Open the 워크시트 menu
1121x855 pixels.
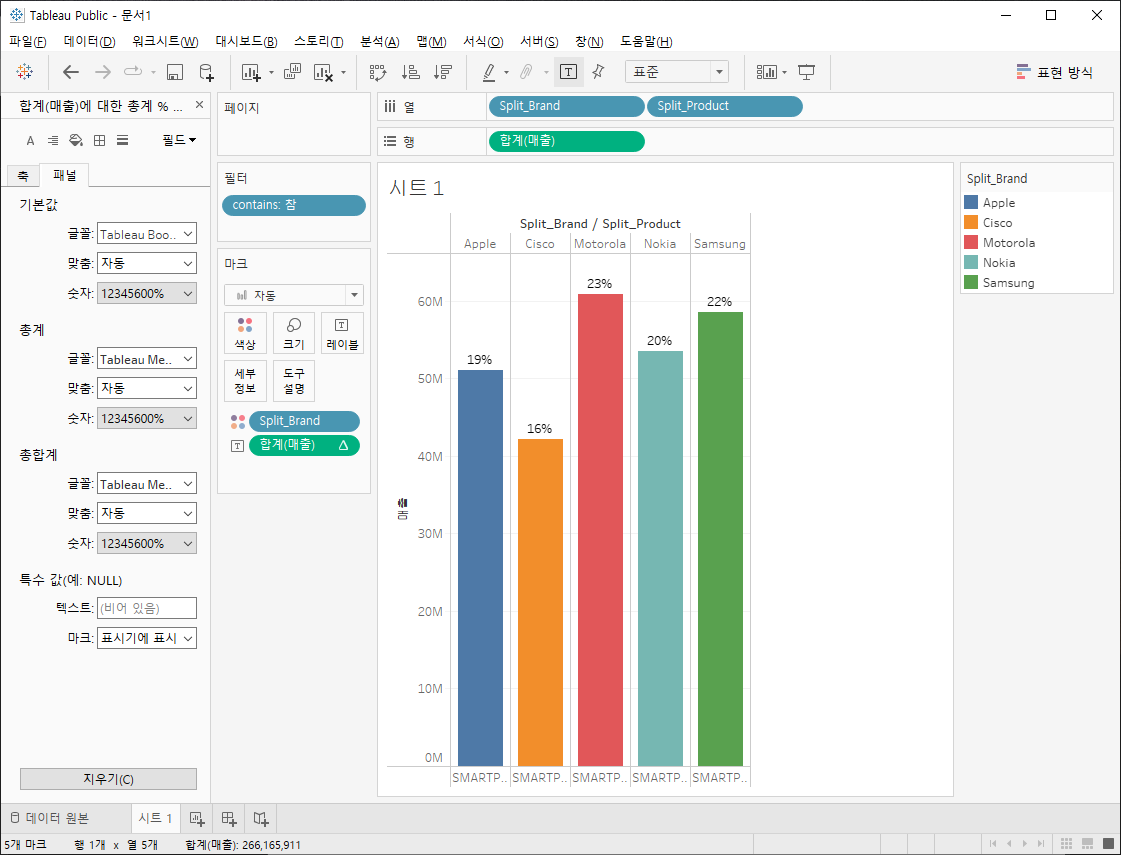[x=165, y=41]
